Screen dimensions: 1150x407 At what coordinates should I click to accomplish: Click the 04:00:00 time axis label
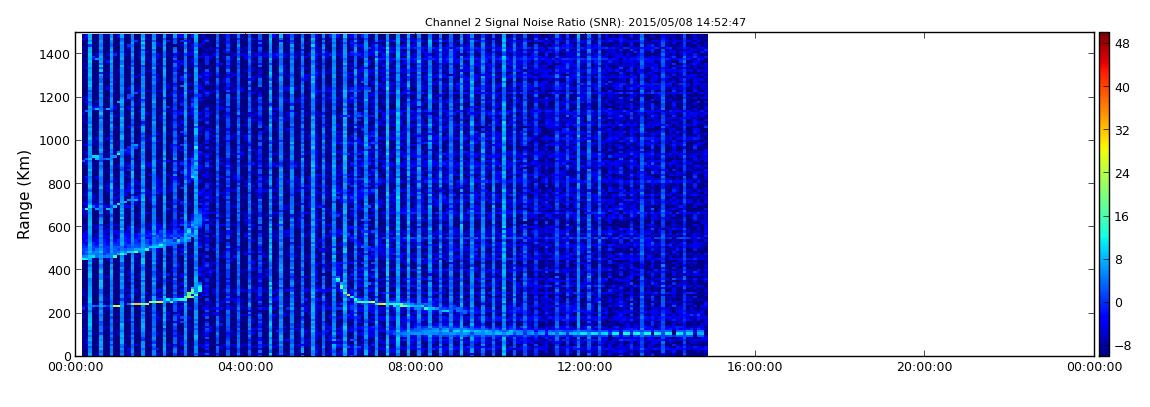(x=245, y=367)
